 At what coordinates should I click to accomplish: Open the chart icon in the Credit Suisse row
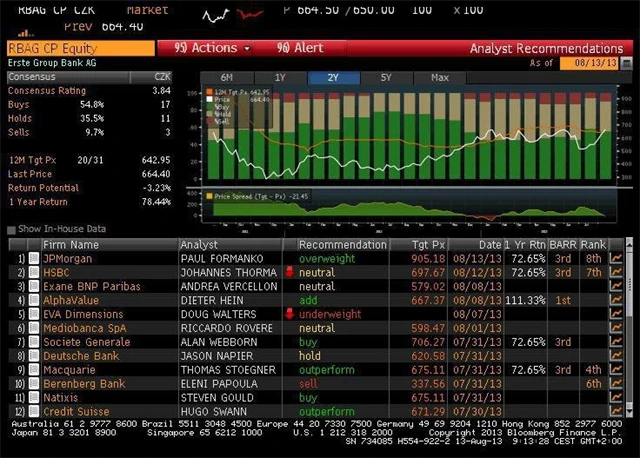[616, 412]
